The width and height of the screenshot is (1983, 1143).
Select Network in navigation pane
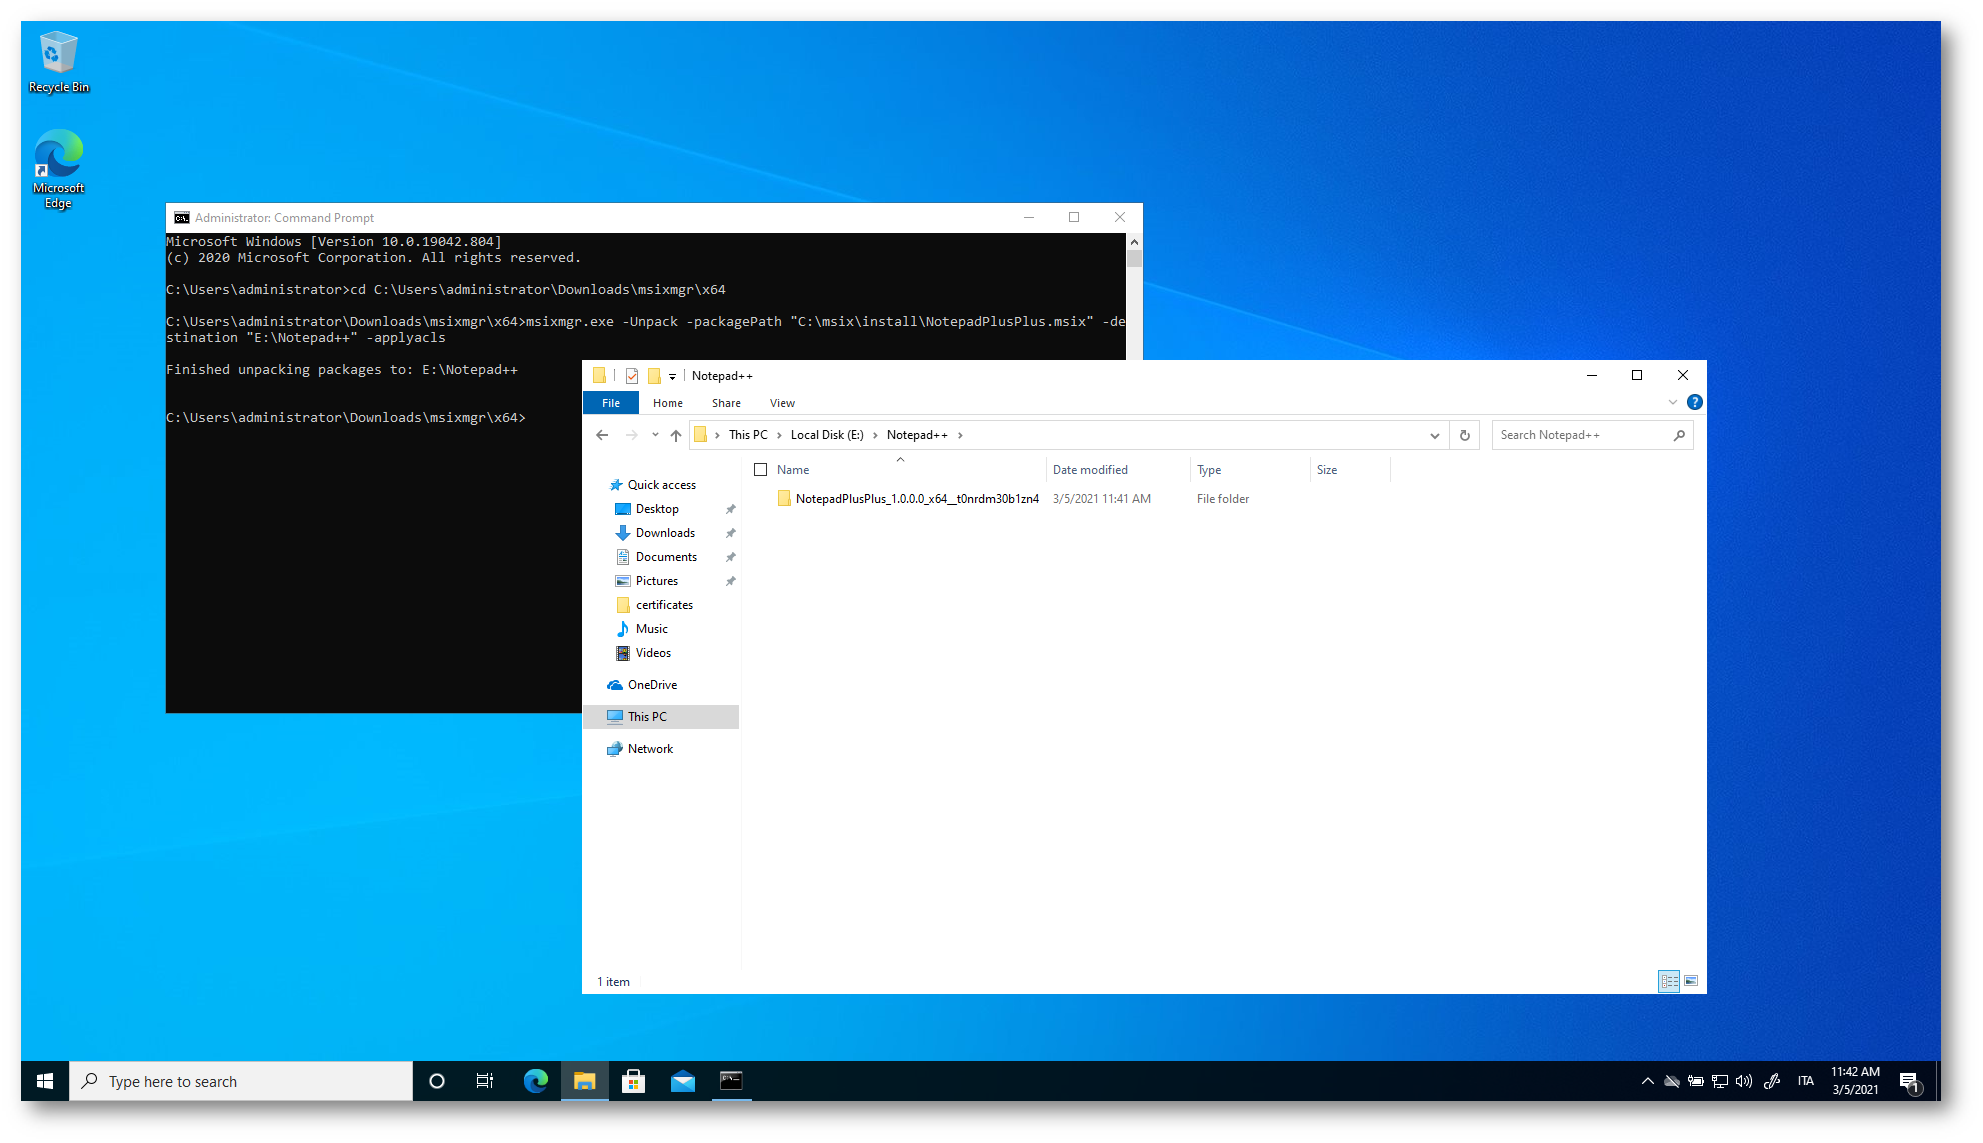(650, 749)
